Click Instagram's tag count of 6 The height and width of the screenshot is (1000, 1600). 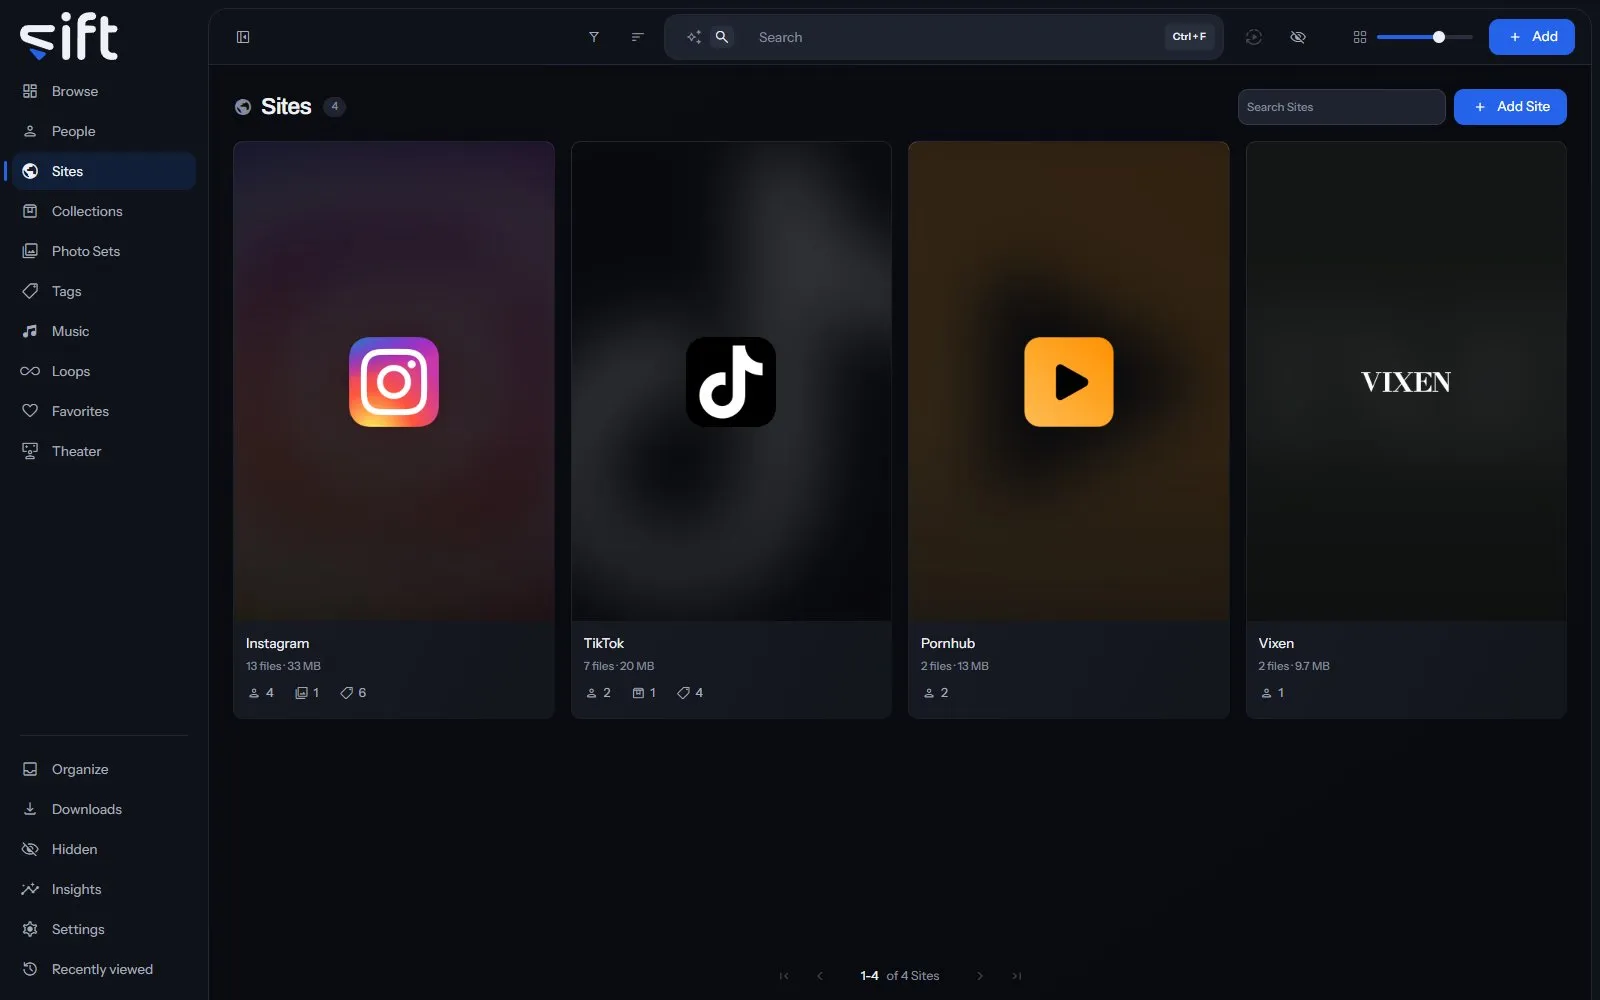click(353, 693)
